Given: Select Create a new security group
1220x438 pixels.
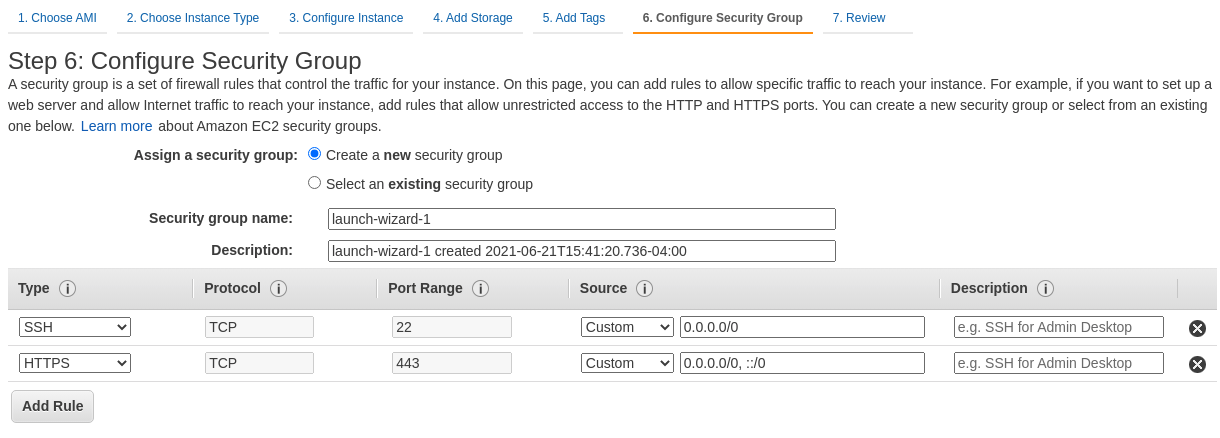Looking at the screenshot, I should pyautogui.click(x=315, y=154).
